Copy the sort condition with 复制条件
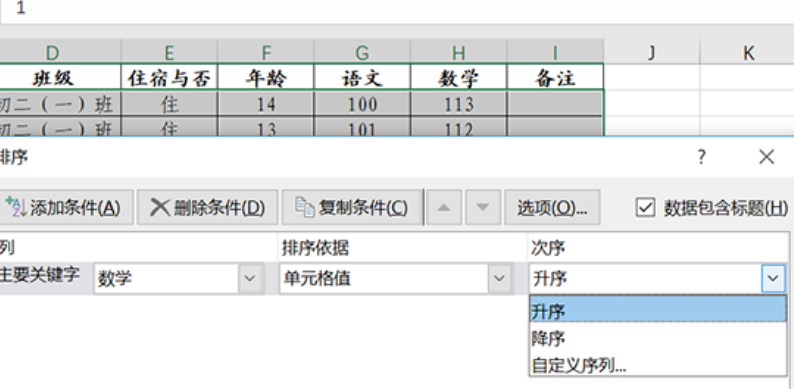Image resolution: width=794 pixels, height=389 pixels. (x=351, y=207)
